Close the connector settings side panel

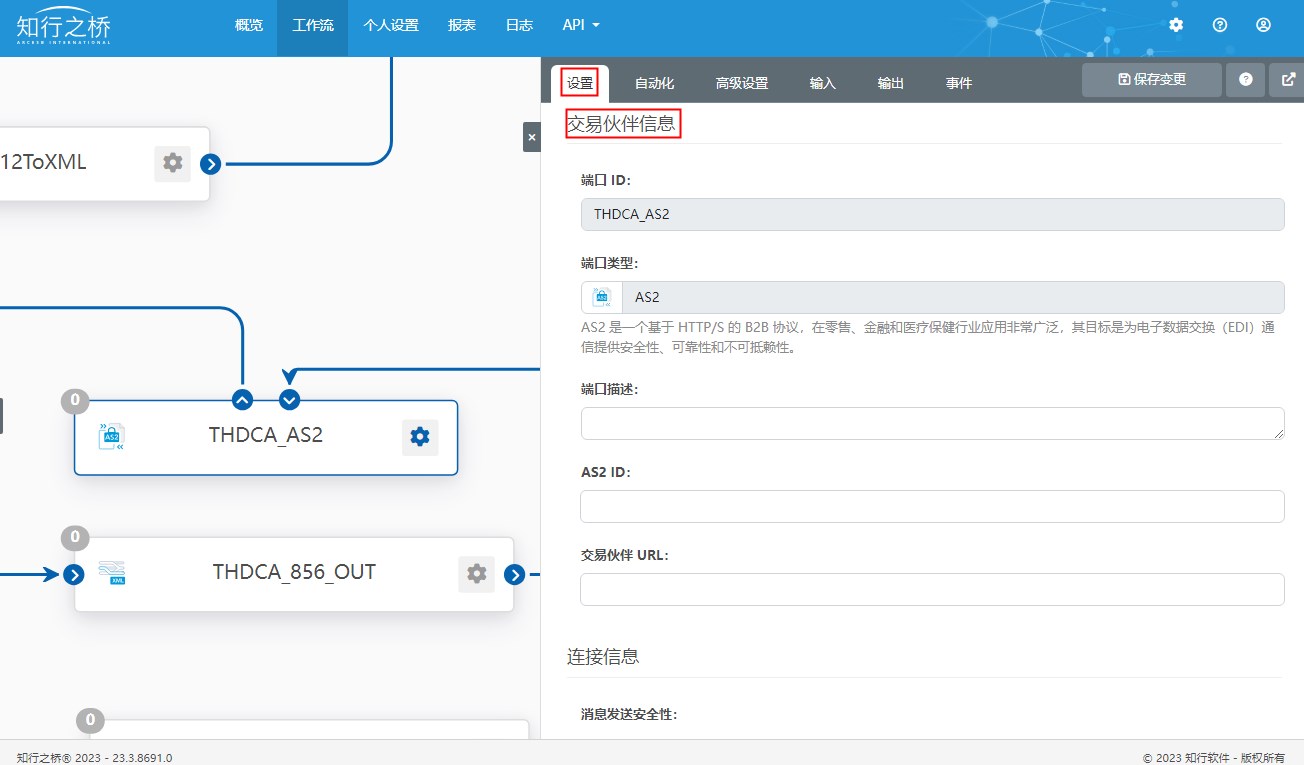[531, 137]
